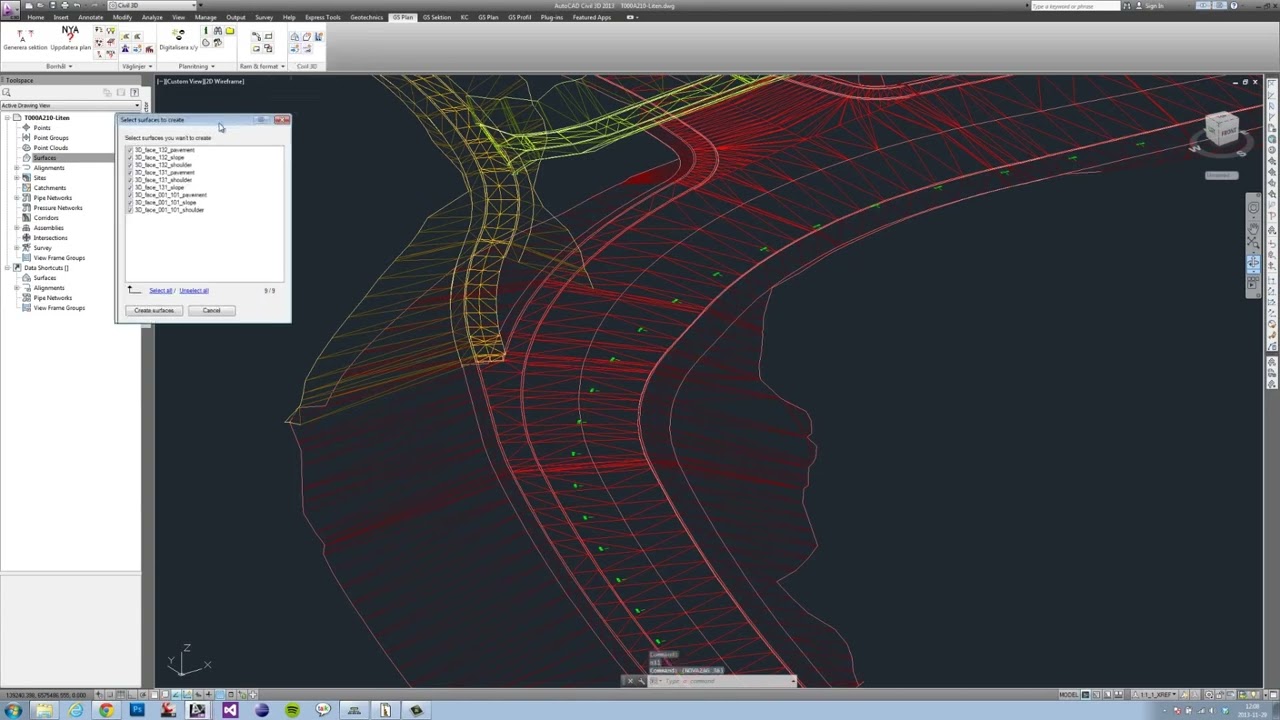Click the Print icon in quick access toolbar
1280x720 pixels.
click(x=65, y=5)
